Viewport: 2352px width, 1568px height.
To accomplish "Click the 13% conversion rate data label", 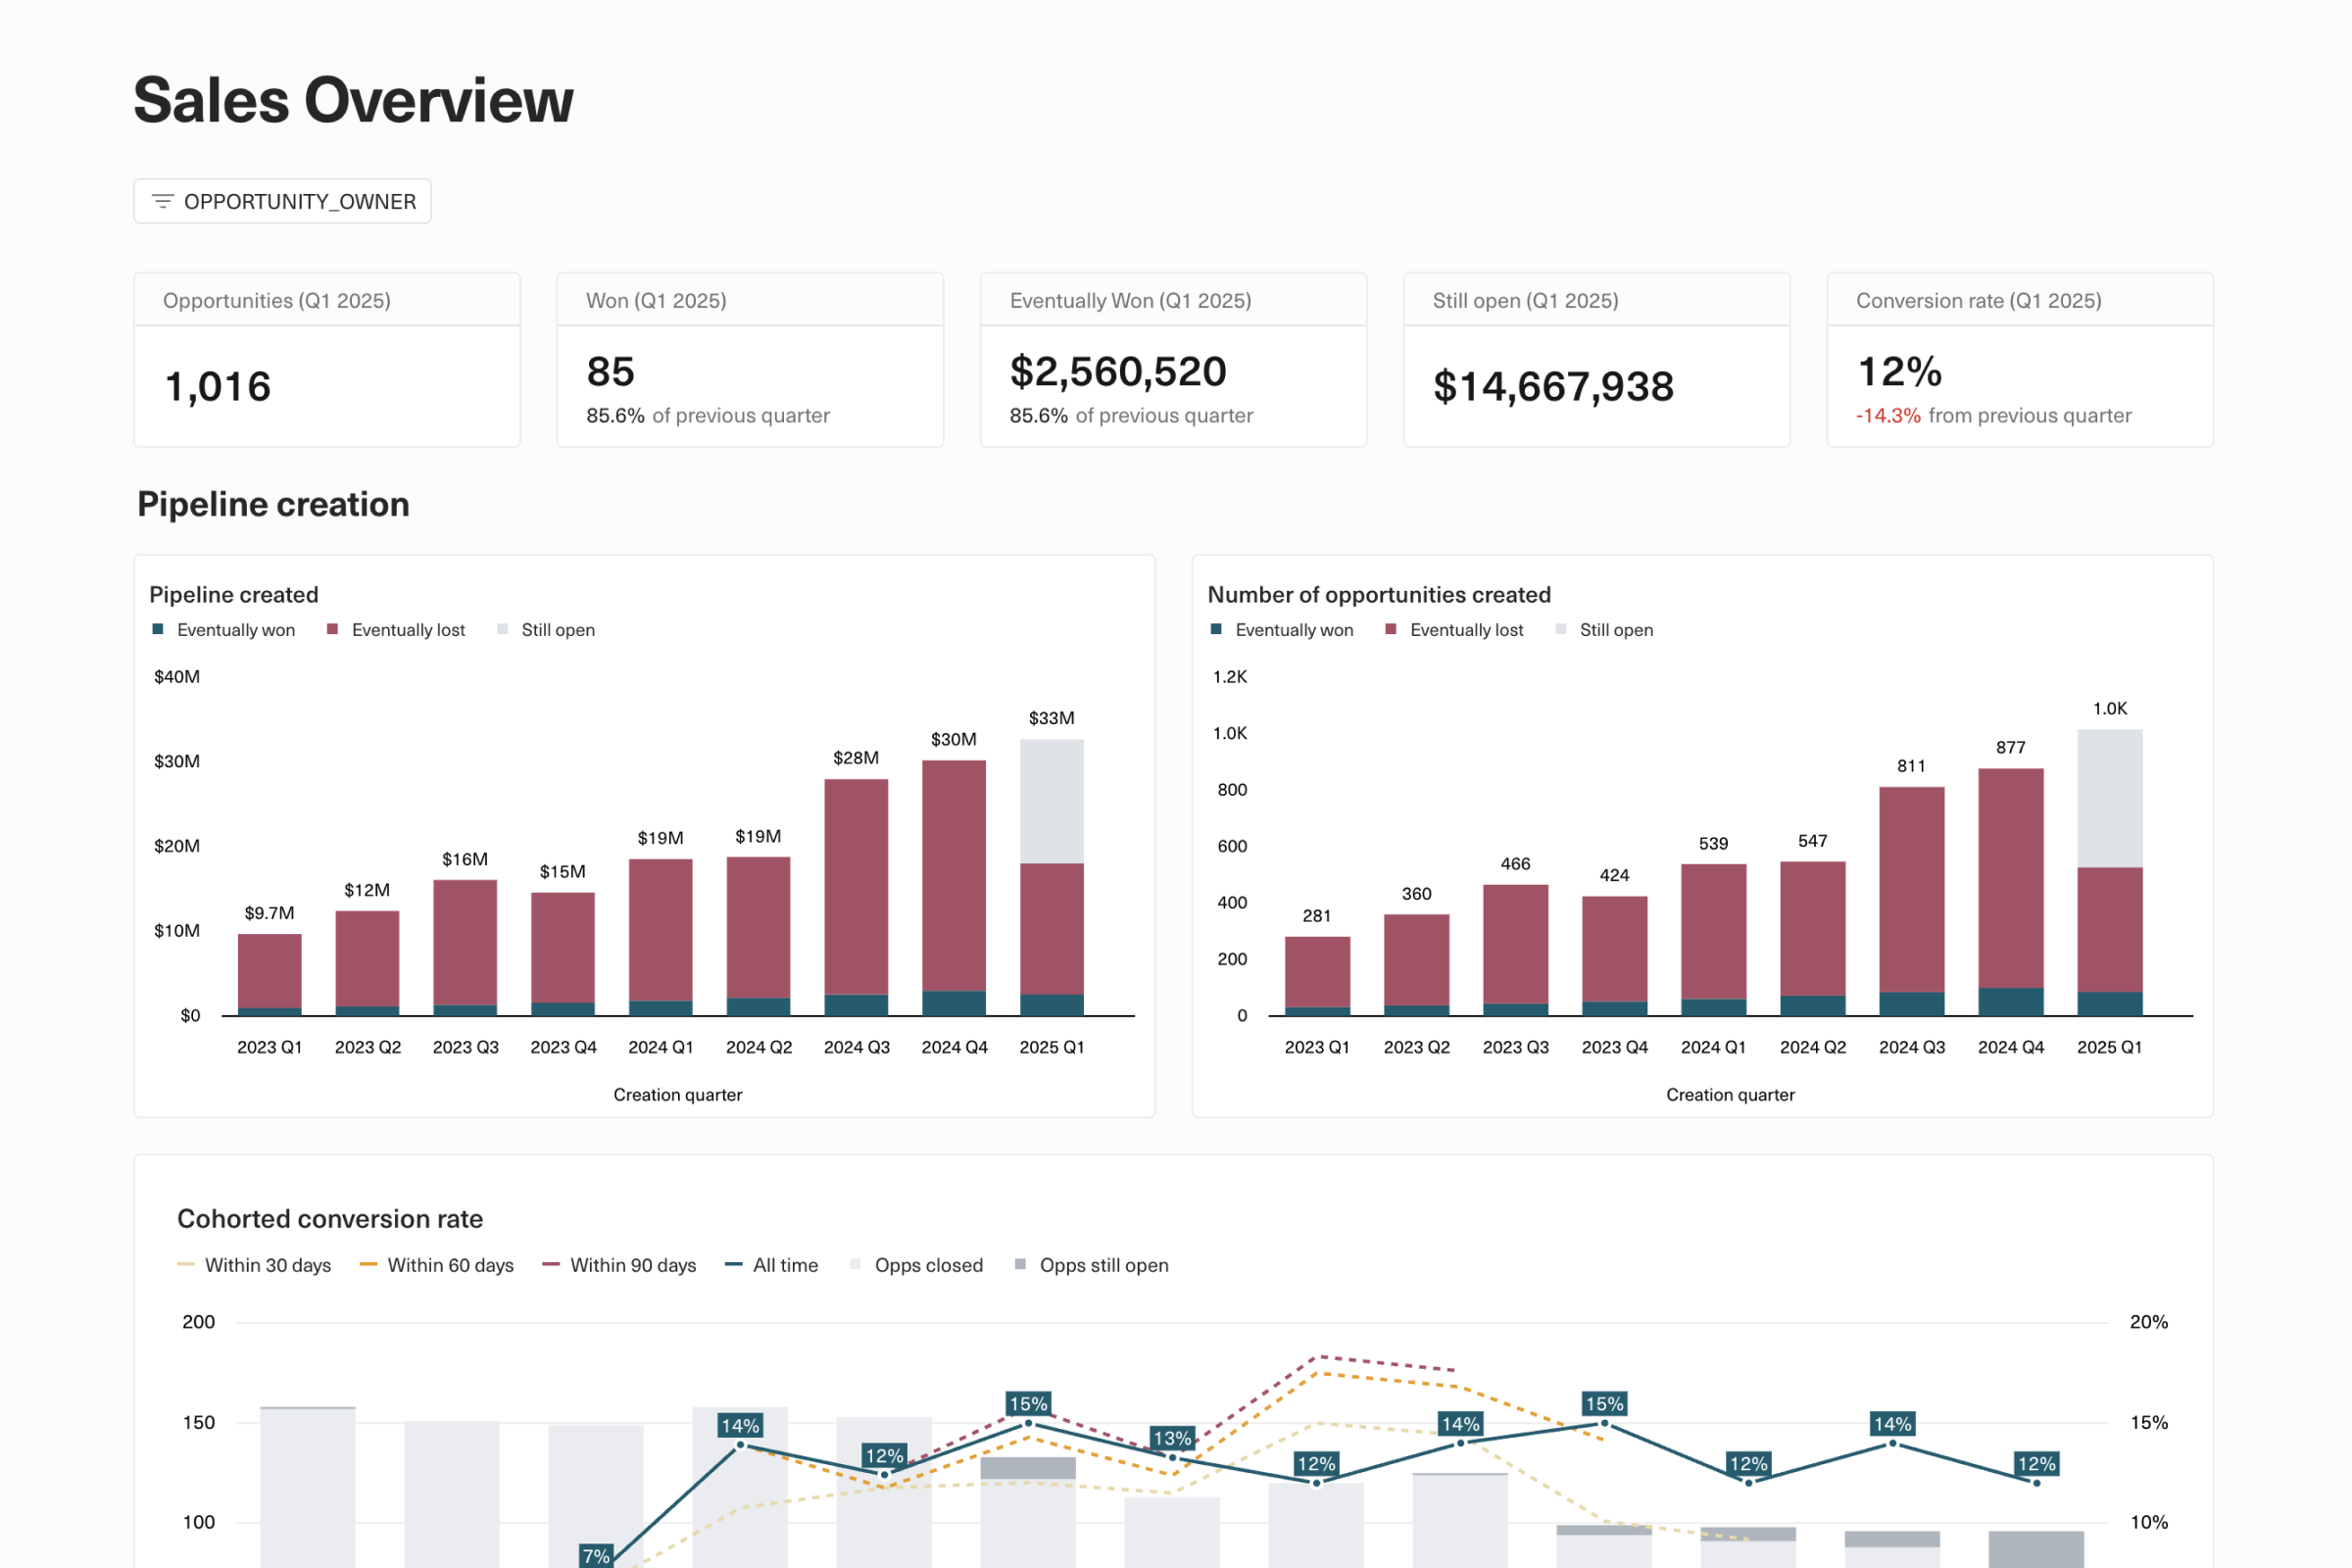I will click(x=1172, y=1438).
